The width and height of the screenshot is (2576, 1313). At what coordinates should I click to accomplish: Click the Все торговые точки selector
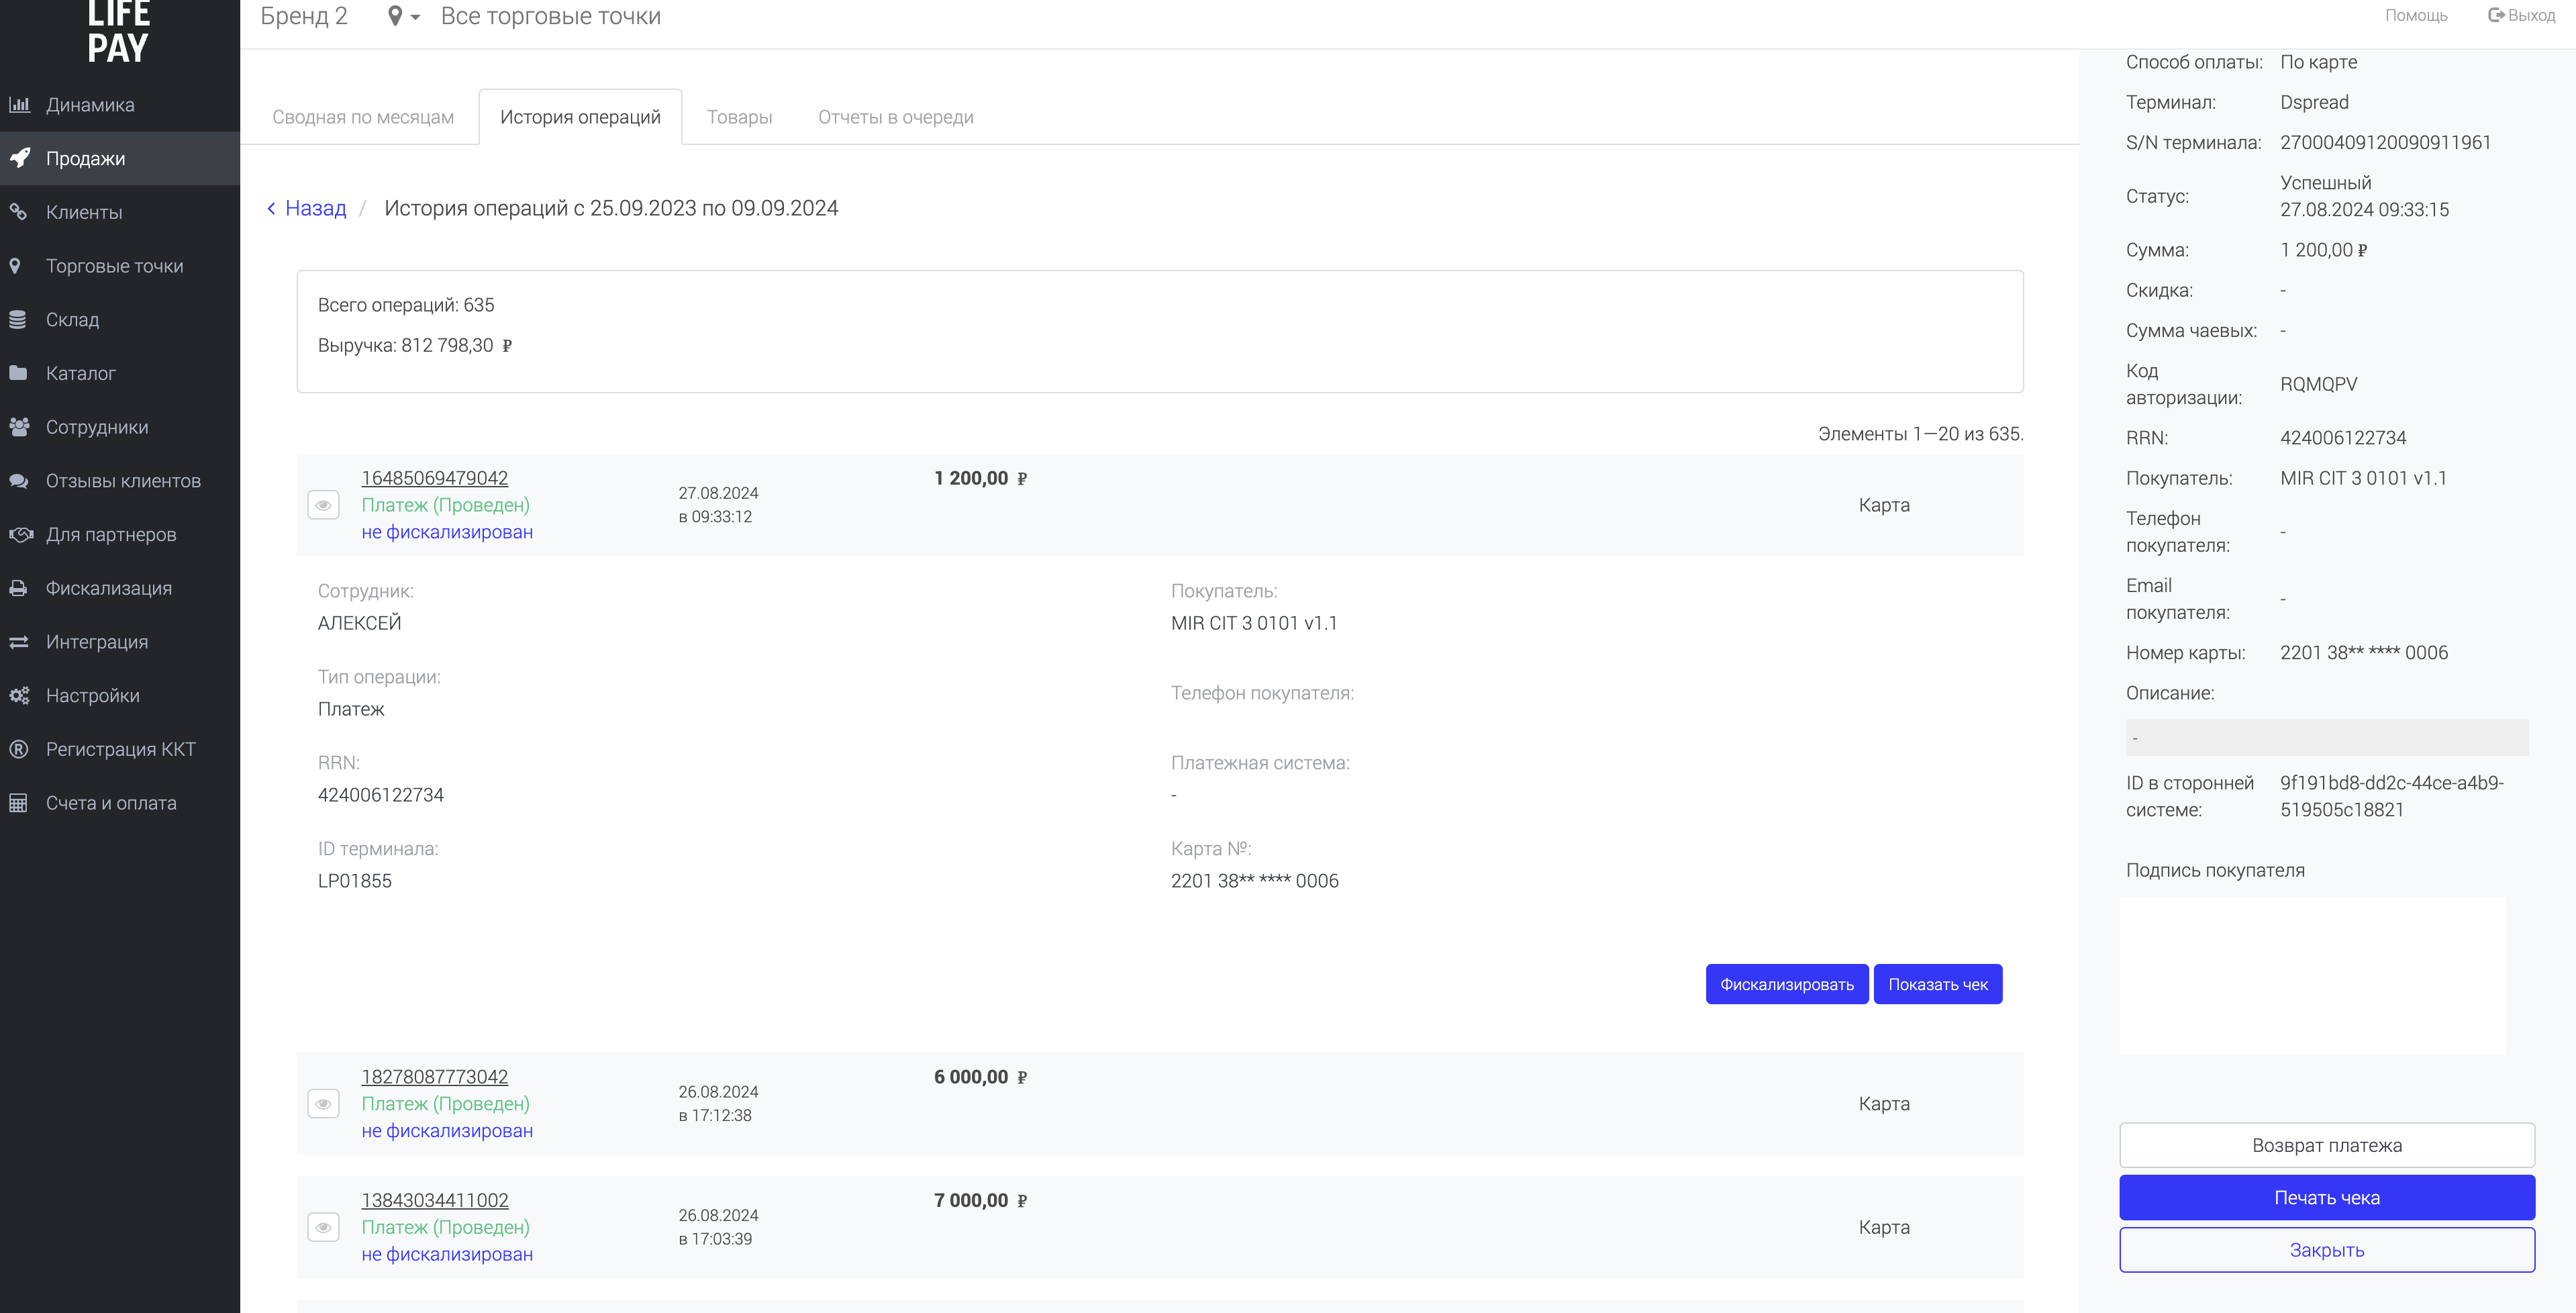pyautogui.click(x=550, y=16)
